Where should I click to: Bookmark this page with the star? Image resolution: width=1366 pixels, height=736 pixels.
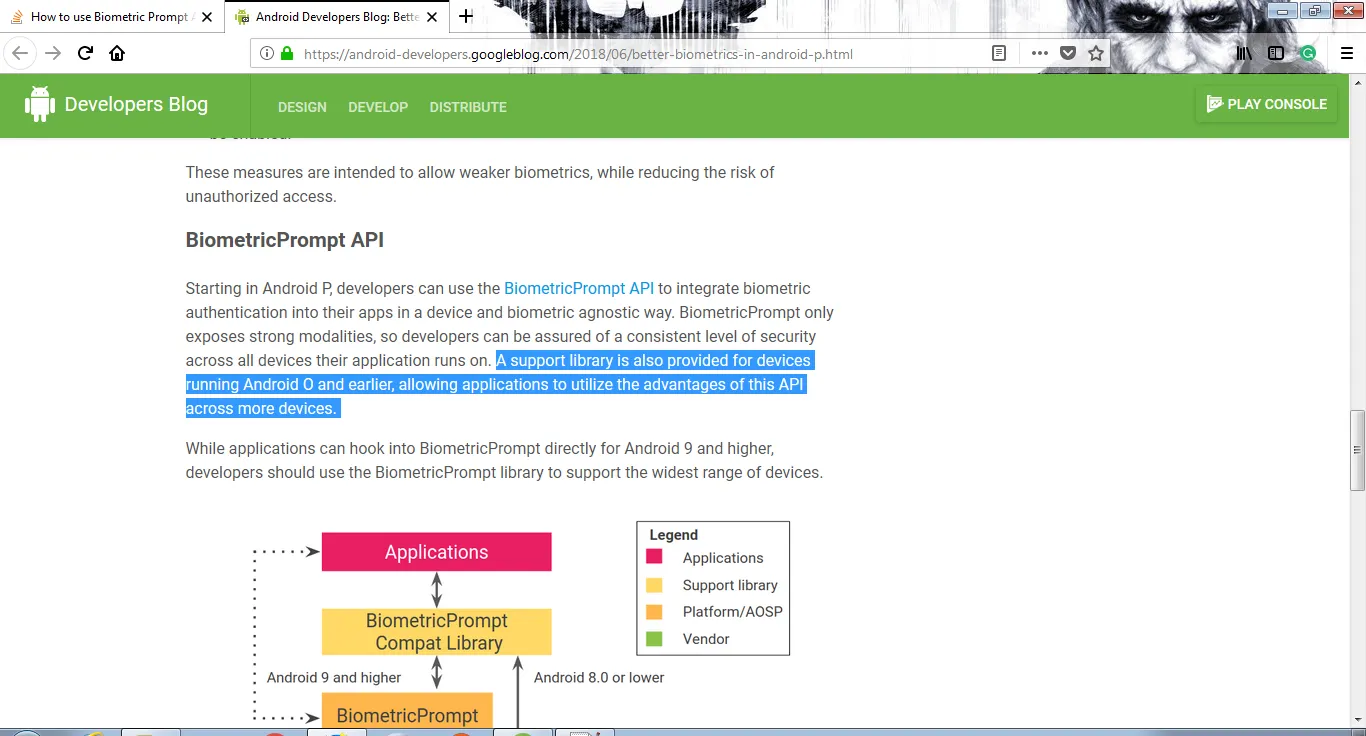click(1096, 54)
